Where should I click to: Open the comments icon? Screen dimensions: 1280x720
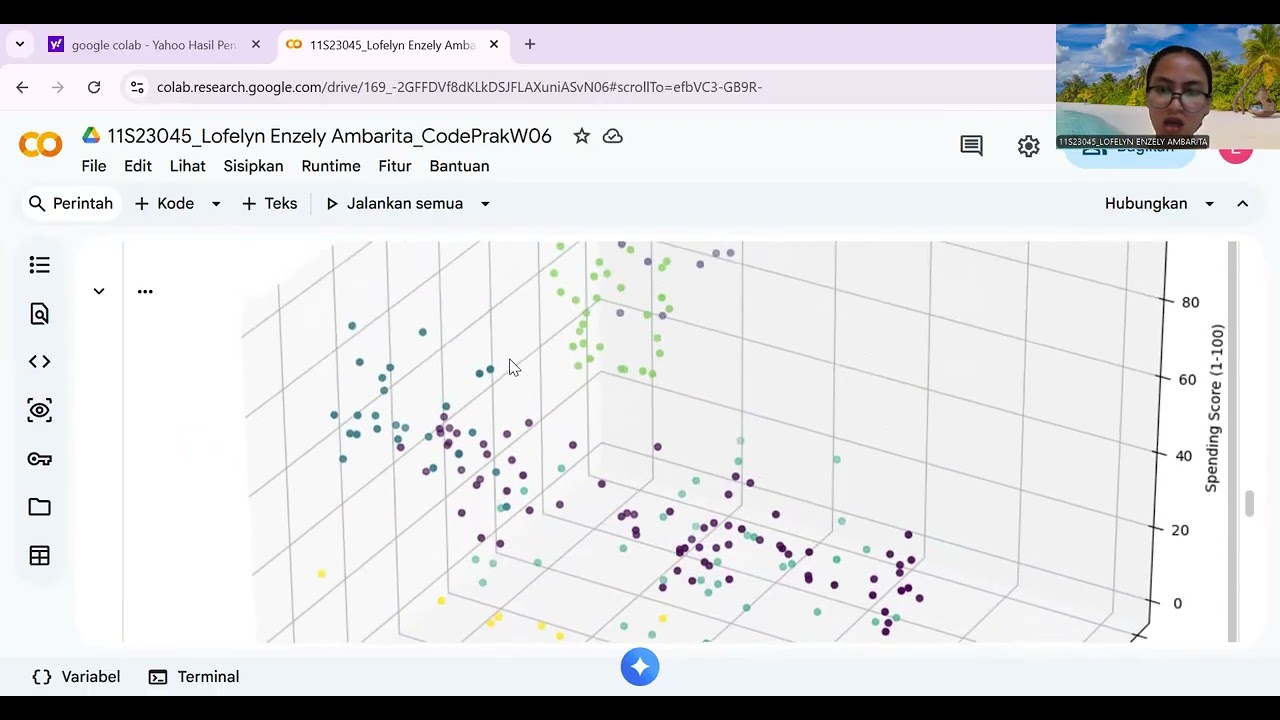point(971,146)
